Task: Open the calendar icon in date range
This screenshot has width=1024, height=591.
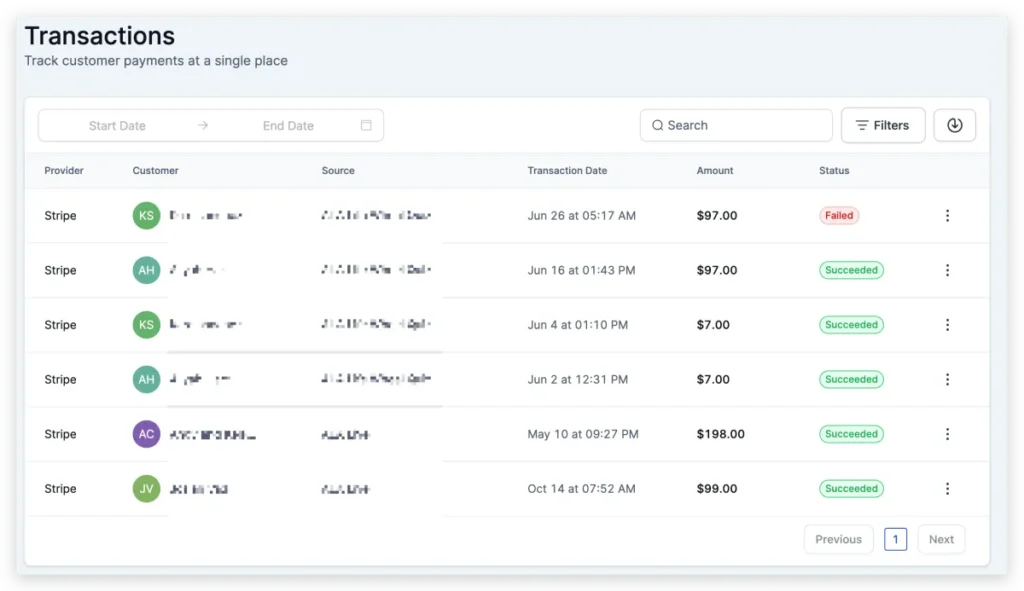Action: 366,125
